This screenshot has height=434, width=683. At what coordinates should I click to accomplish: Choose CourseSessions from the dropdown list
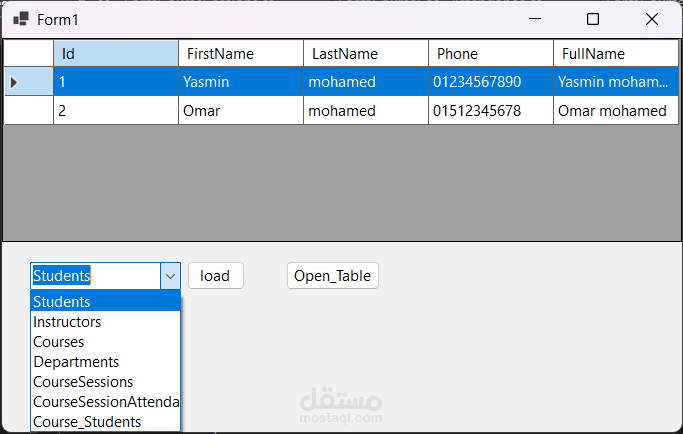[105, 382]
